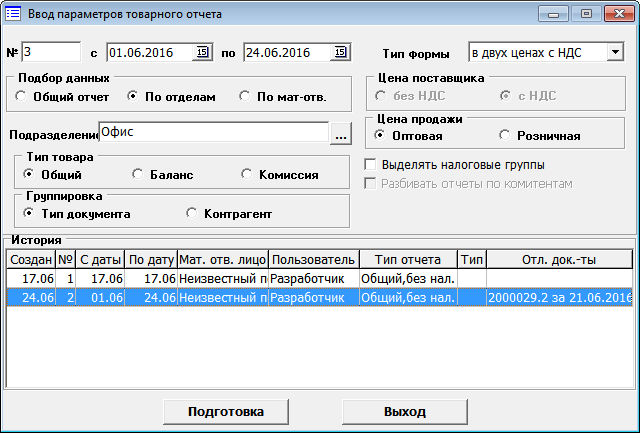Image resolution: width=640 pixels, height=433 pixels.
Task: Set grouping to 'Контрагент'
Action: tap(193, 214)
